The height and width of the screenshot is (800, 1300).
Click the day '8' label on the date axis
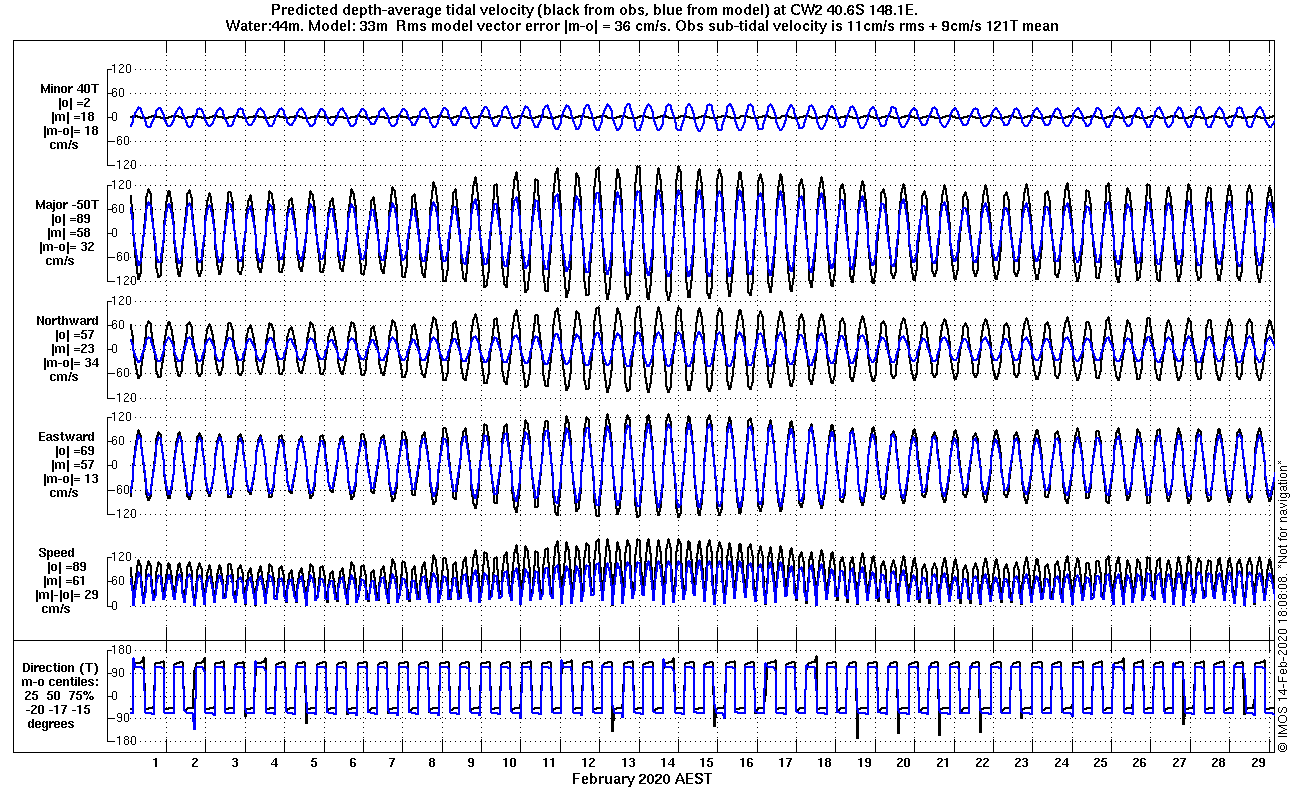431,763
